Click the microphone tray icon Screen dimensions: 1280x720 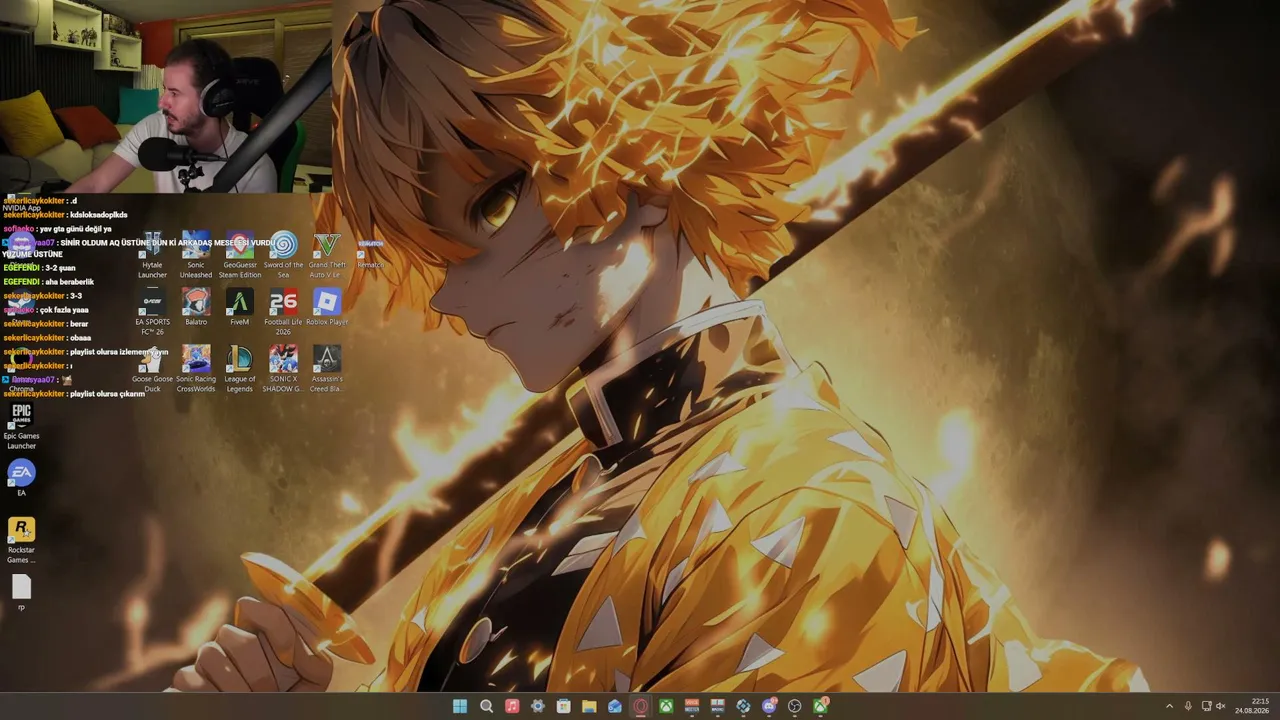[x=1188, y=706]
